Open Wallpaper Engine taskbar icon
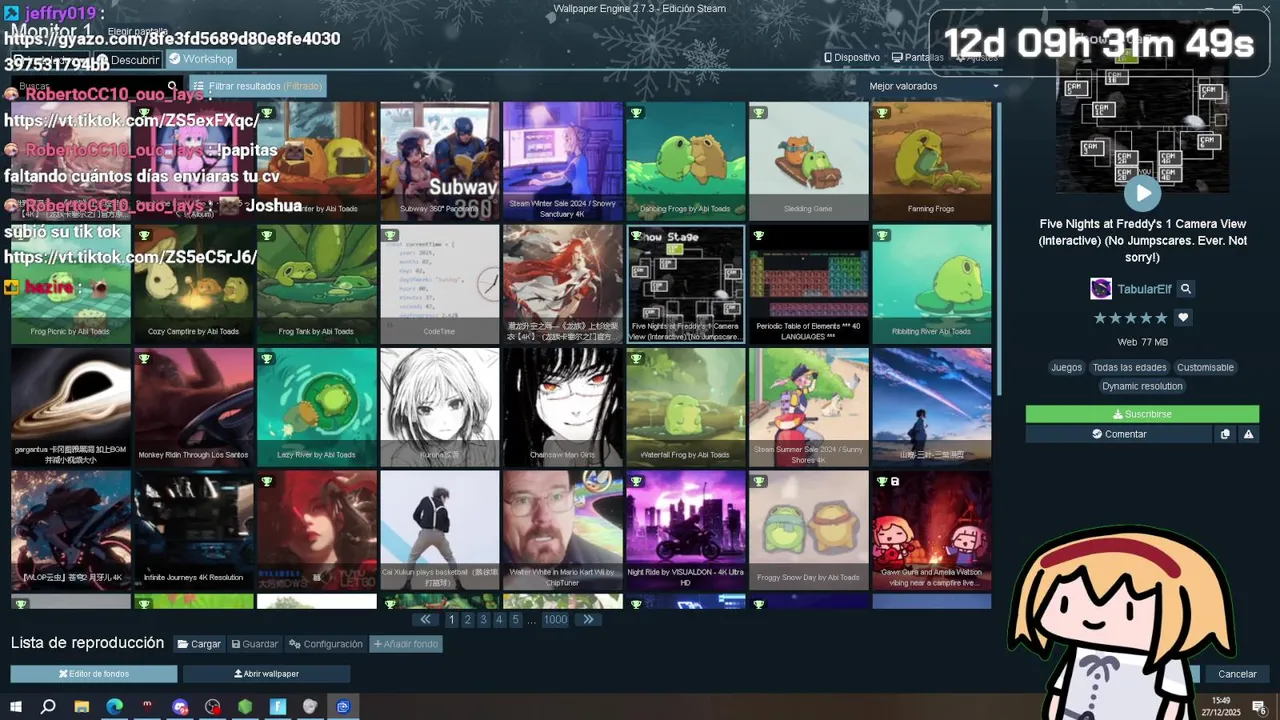Screen dimensions: 1280x720 tap(343, 707)
